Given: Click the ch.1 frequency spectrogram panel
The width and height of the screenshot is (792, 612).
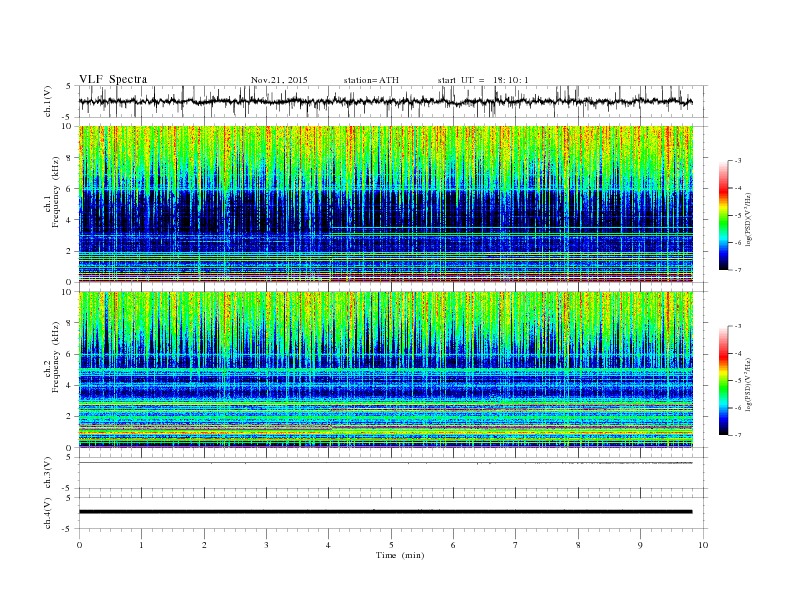Looking at the screenshot, I should 386,204.
